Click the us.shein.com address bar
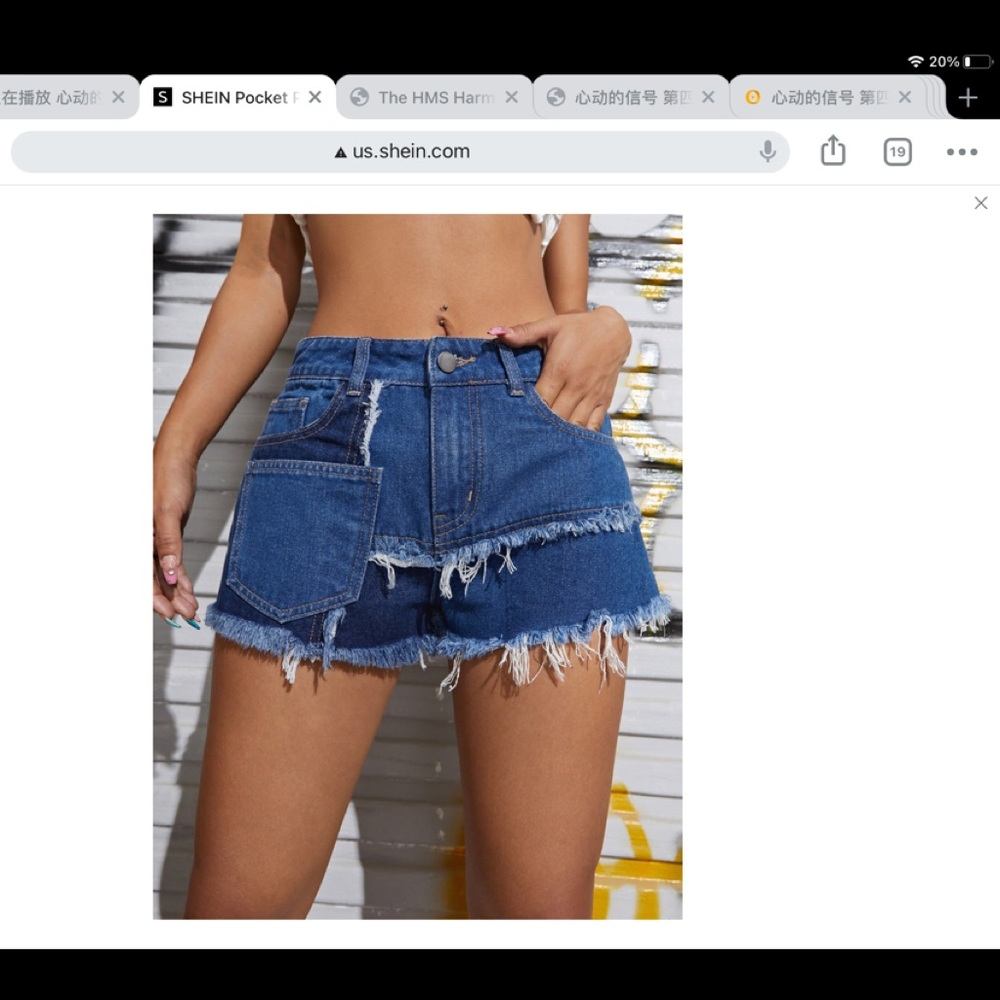1000x1000 pixels. coord(400,152)
